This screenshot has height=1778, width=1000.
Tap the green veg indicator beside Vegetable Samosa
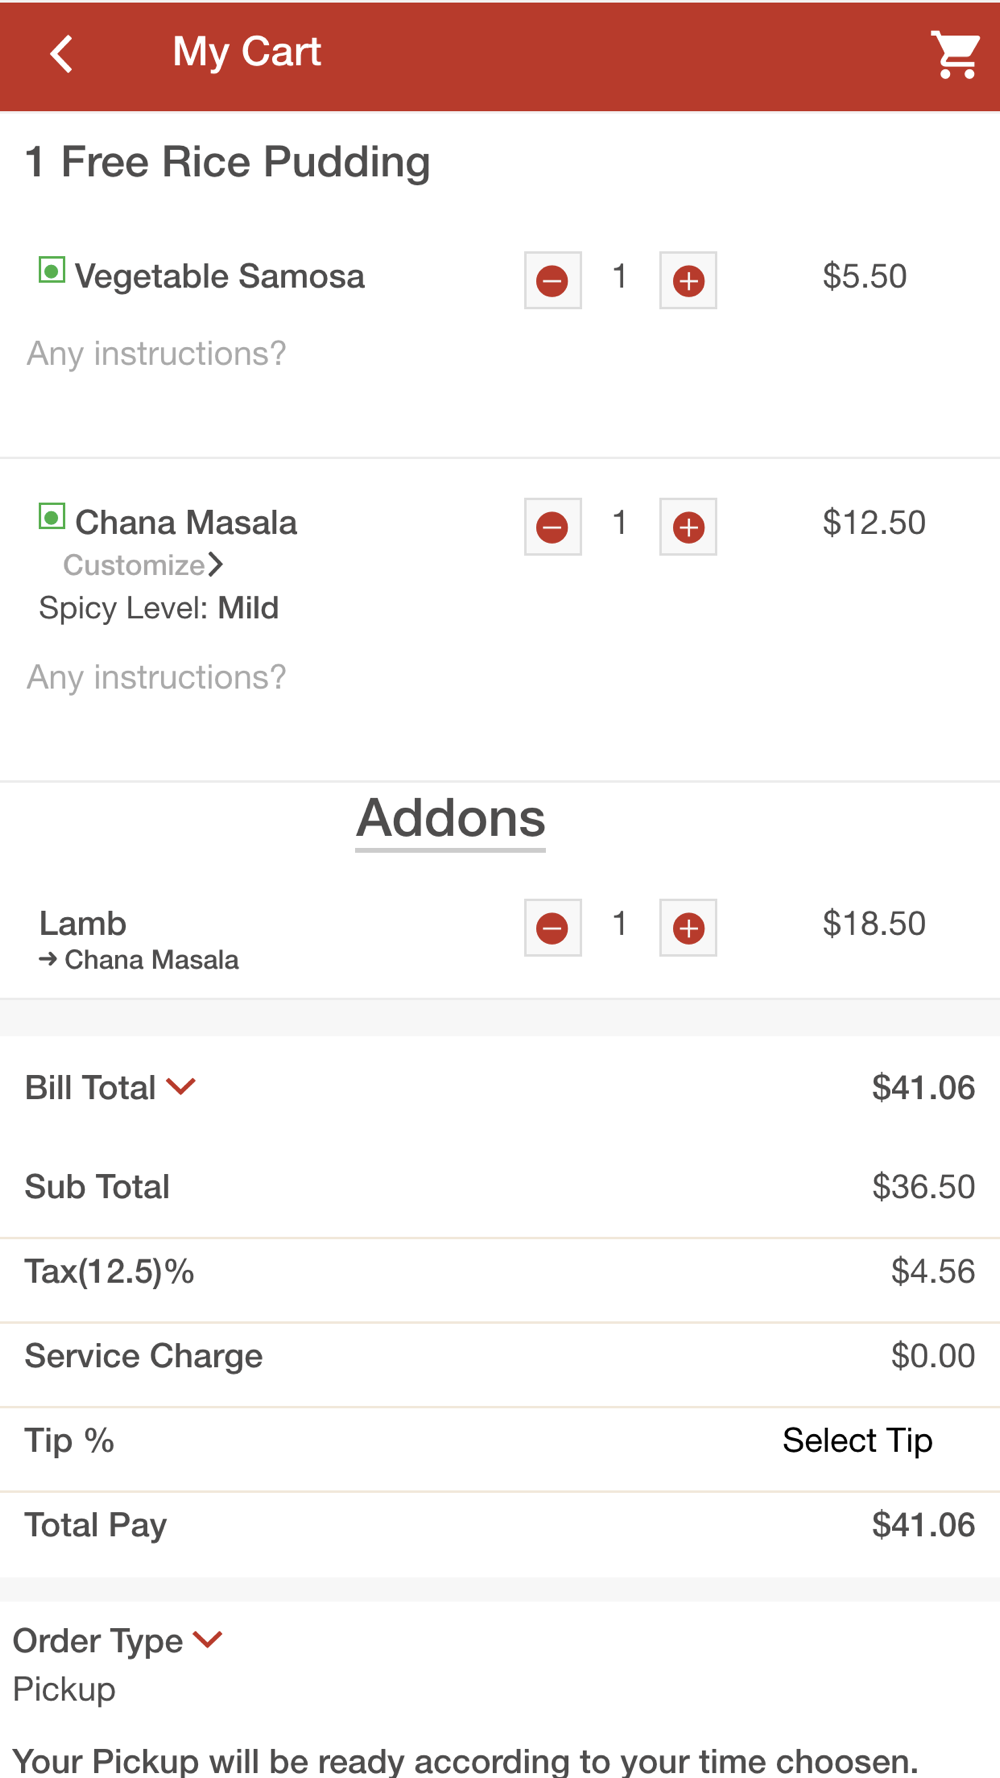[52, 270]
